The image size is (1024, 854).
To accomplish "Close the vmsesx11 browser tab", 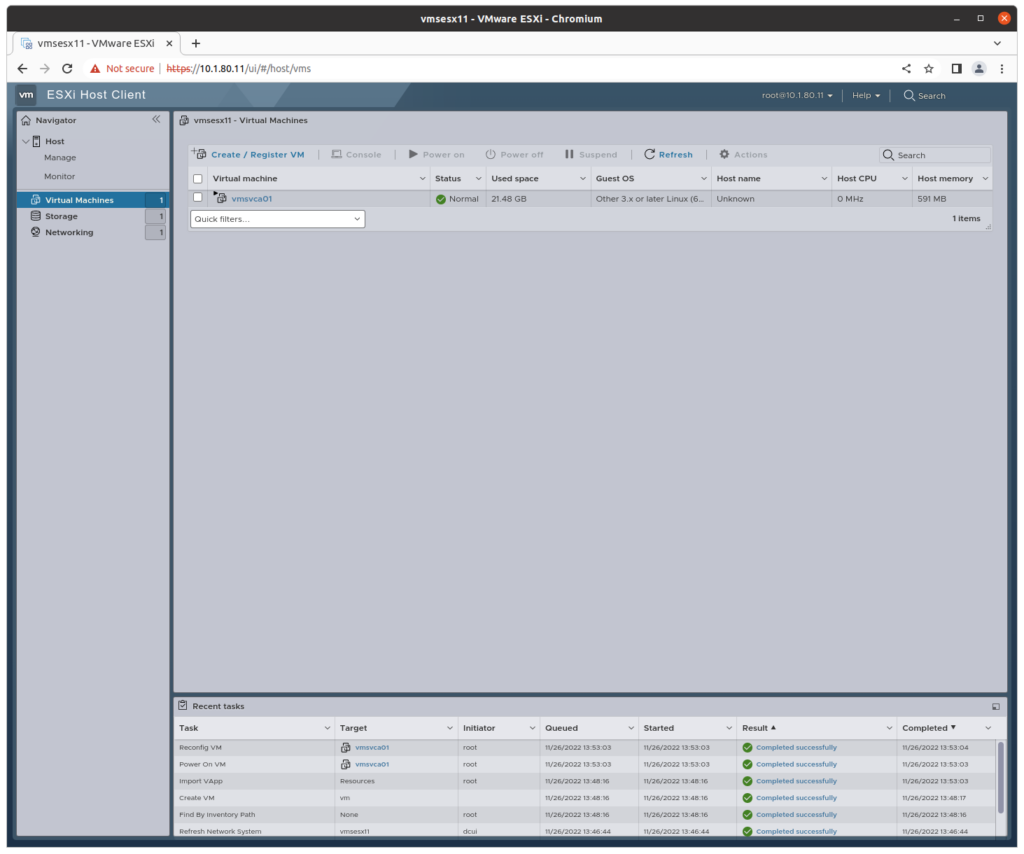I will tap(169, 43).
